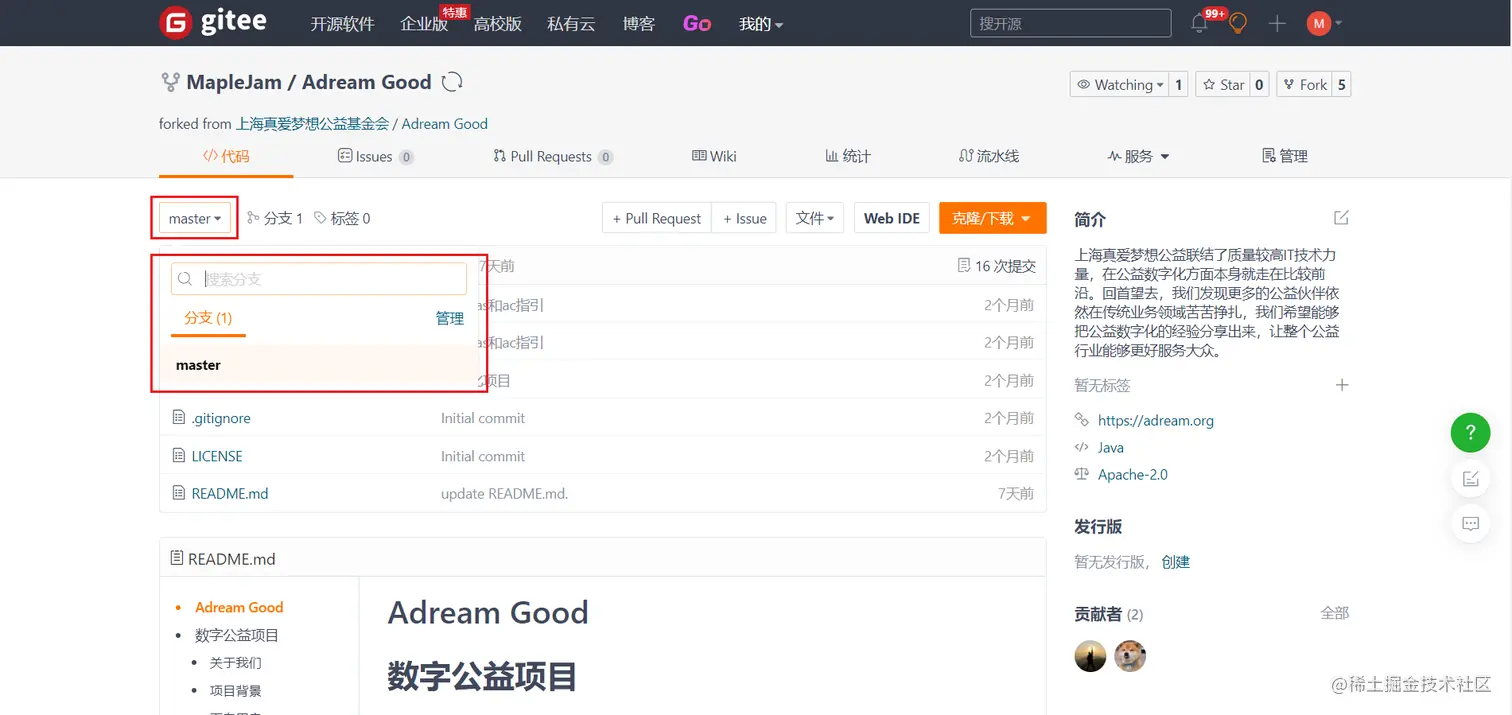Open the Wiki tab

pyautogui.click(x=714, y=156)
